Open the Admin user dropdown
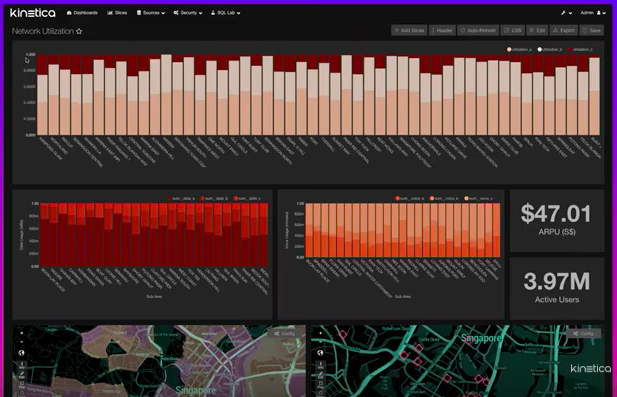Viewport: 617px width, 397px height. coord(593,13)
